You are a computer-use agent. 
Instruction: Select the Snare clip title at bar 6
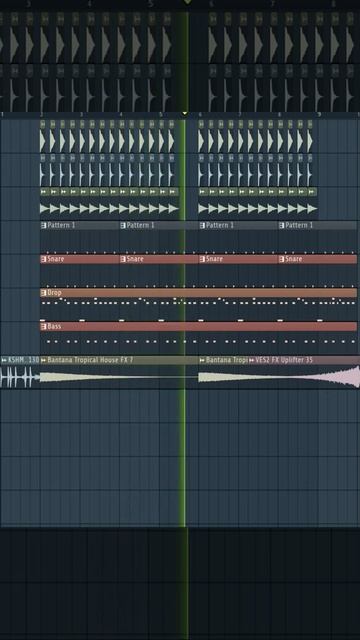click(x=214, y=259)
